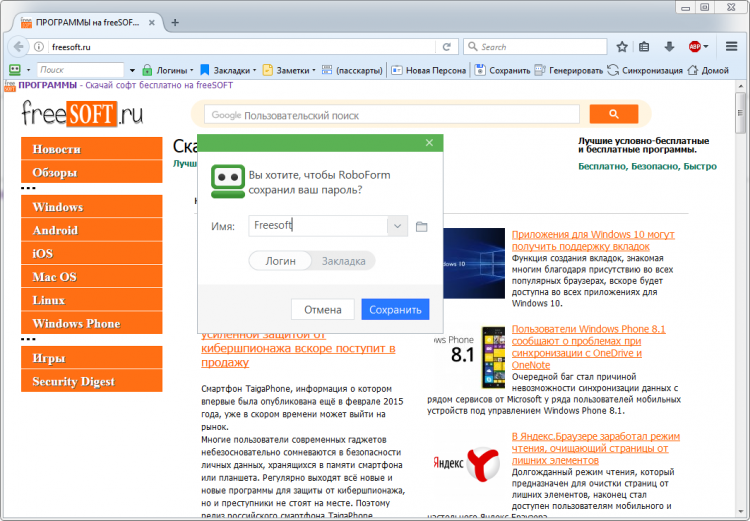750x521 pixels.
Task: Select Windows in sidebar menu
Action: pyautogui.click(x=92, y=206)
